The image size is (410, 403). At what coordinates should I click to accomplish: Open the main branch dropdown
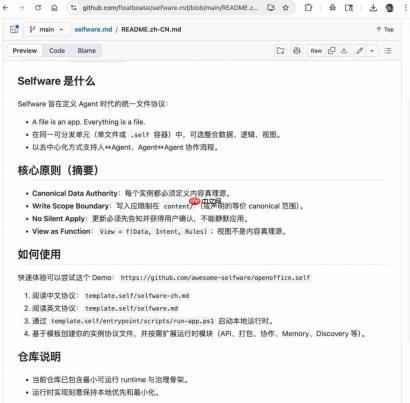tap(46, 29)
